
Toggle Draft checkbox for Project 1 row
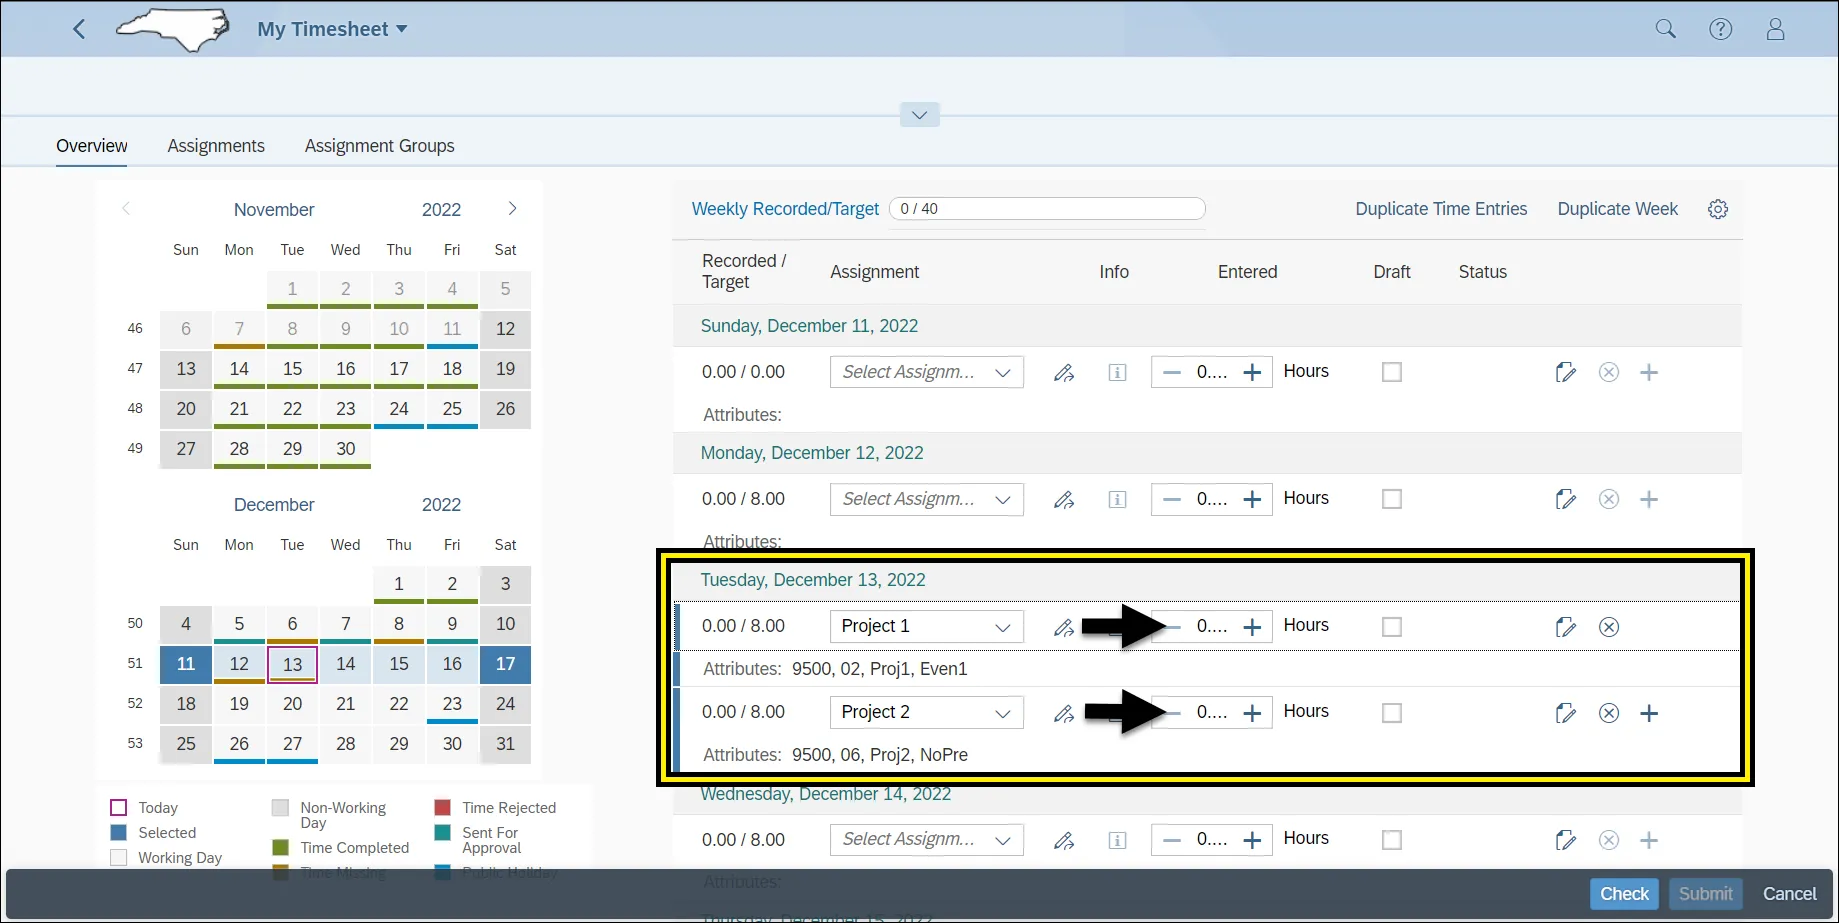pyautogui.click(x=1391, y=627)
